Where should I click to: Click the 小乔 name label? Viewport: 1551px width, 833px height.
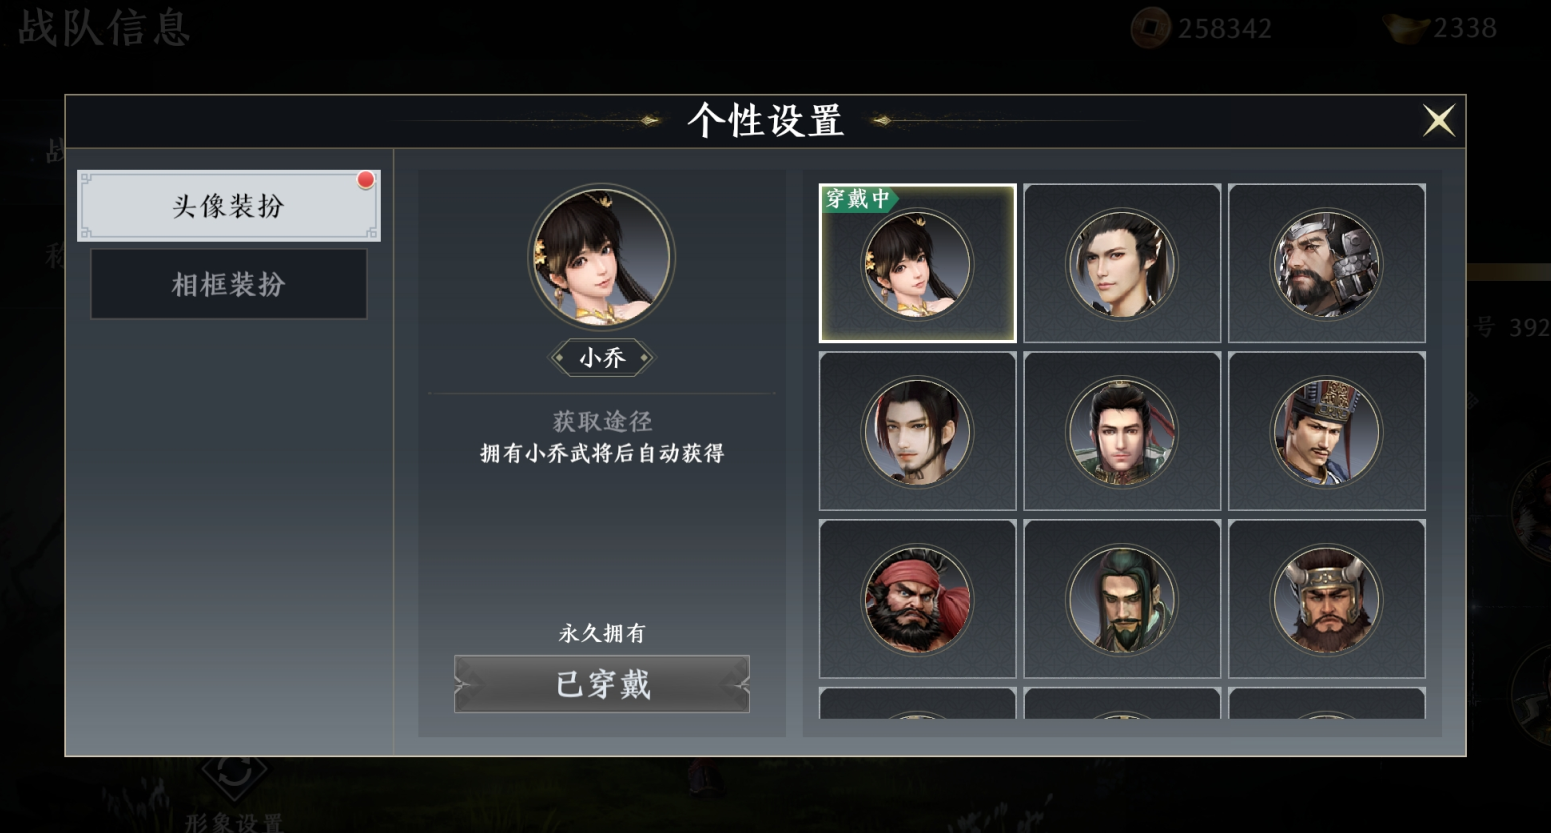click(602, 358)
